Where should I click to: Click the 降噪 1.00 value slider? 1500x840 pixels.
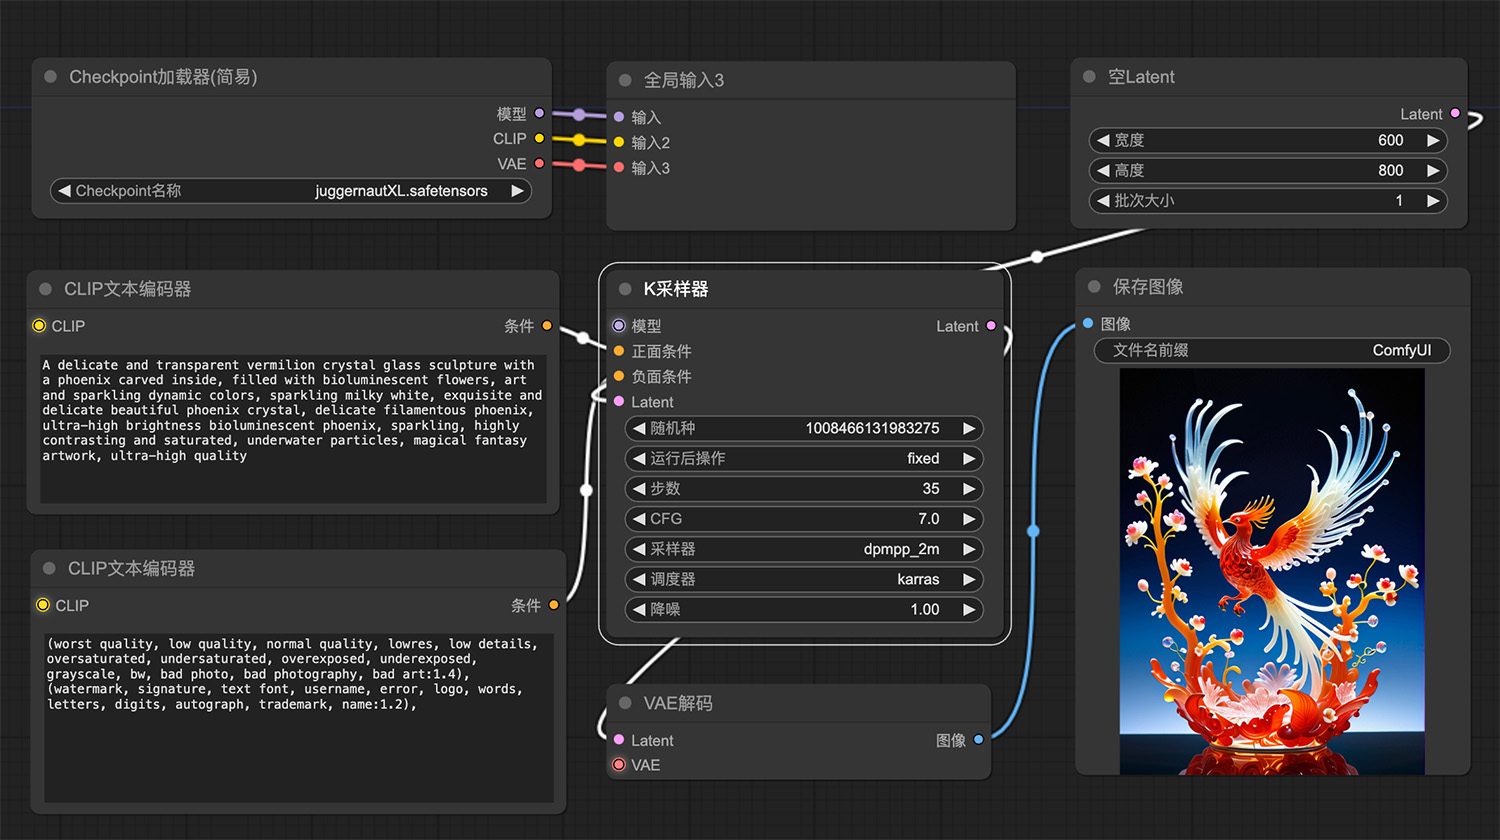tap(804, 608)
